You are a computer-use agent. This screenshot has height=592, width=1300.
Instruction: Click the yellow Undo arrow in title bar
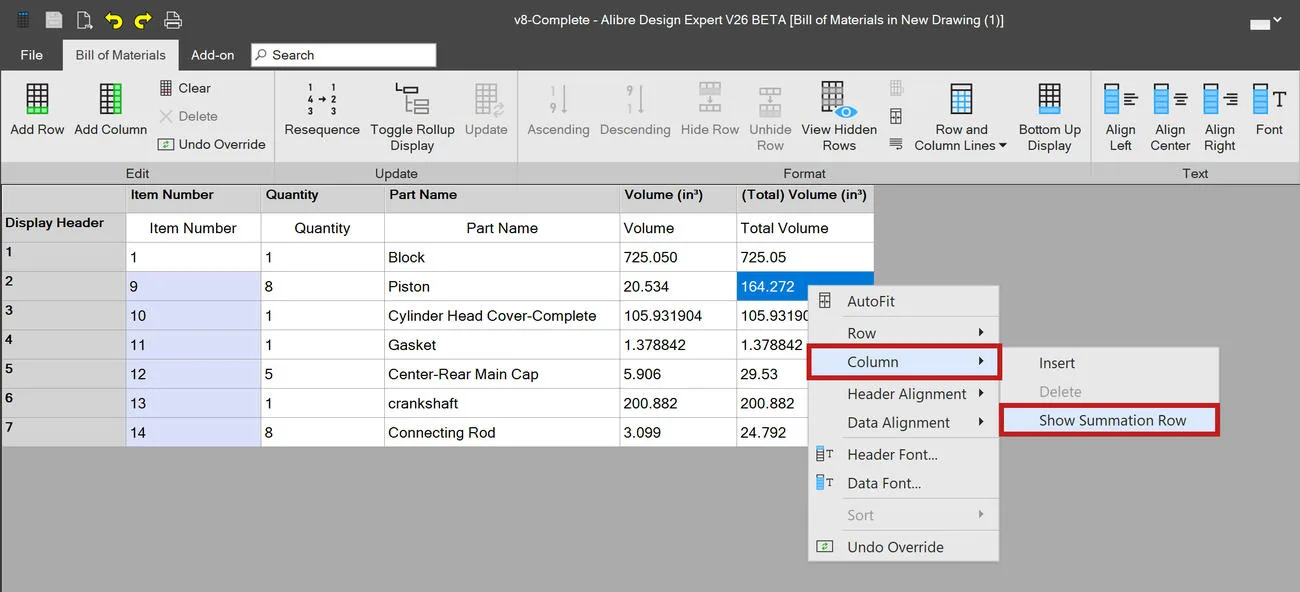[113, 20]
